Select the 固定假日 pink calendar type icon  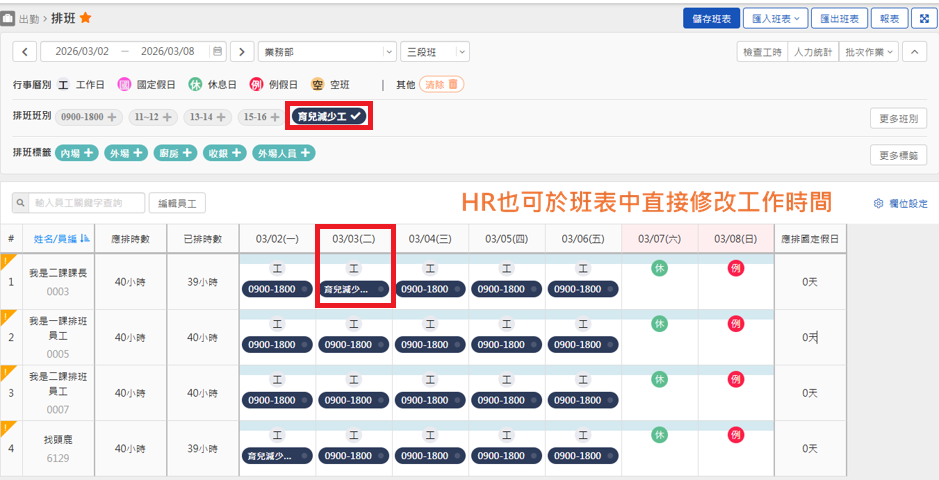click(x=125, y=85)
